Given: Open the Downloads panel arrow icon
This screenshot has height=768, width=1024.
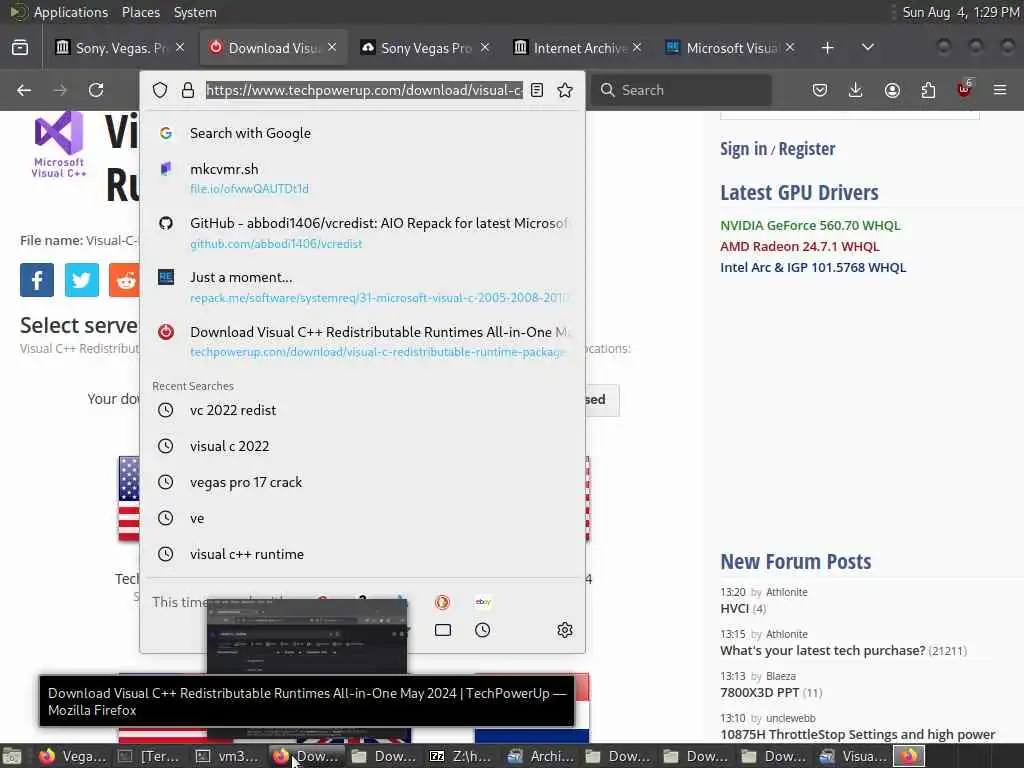Looking at the screenshot, I should (856, 90).
